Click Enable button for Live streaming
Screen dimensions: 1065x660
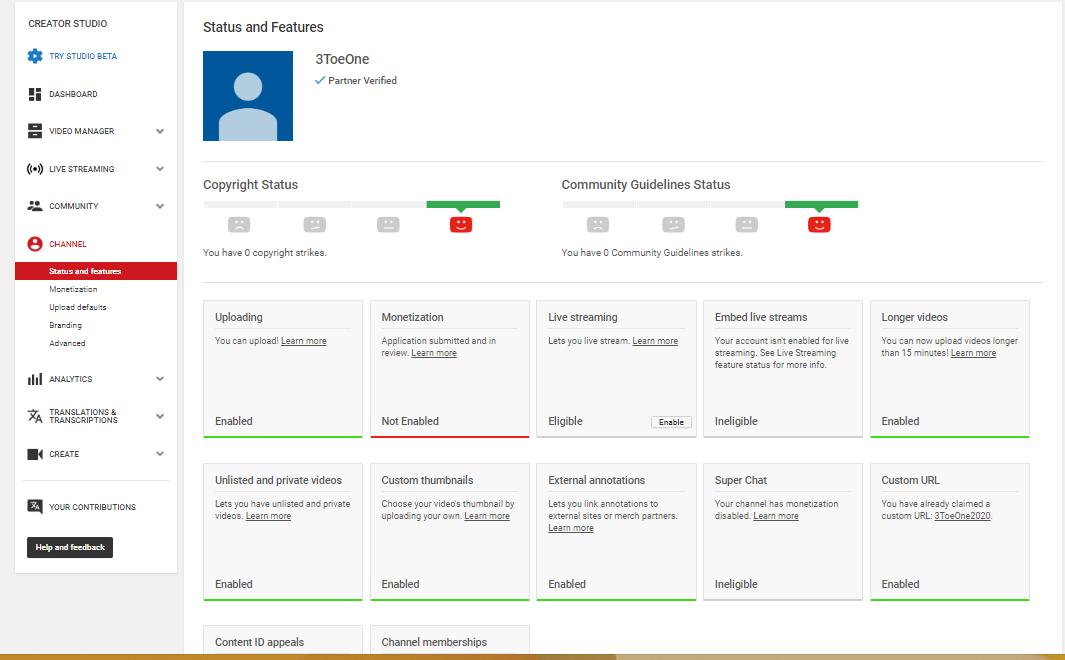click(671, 422)
